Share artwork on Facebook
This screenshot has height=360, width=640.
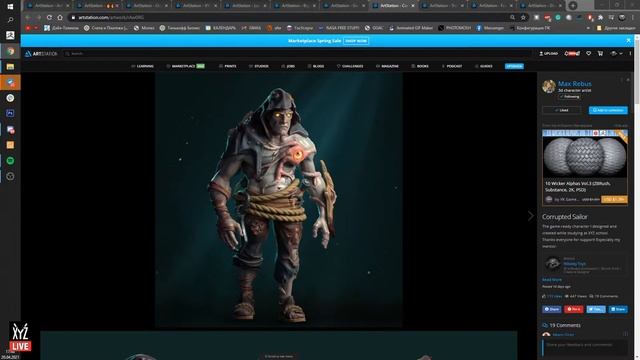(x=551, y=309)
